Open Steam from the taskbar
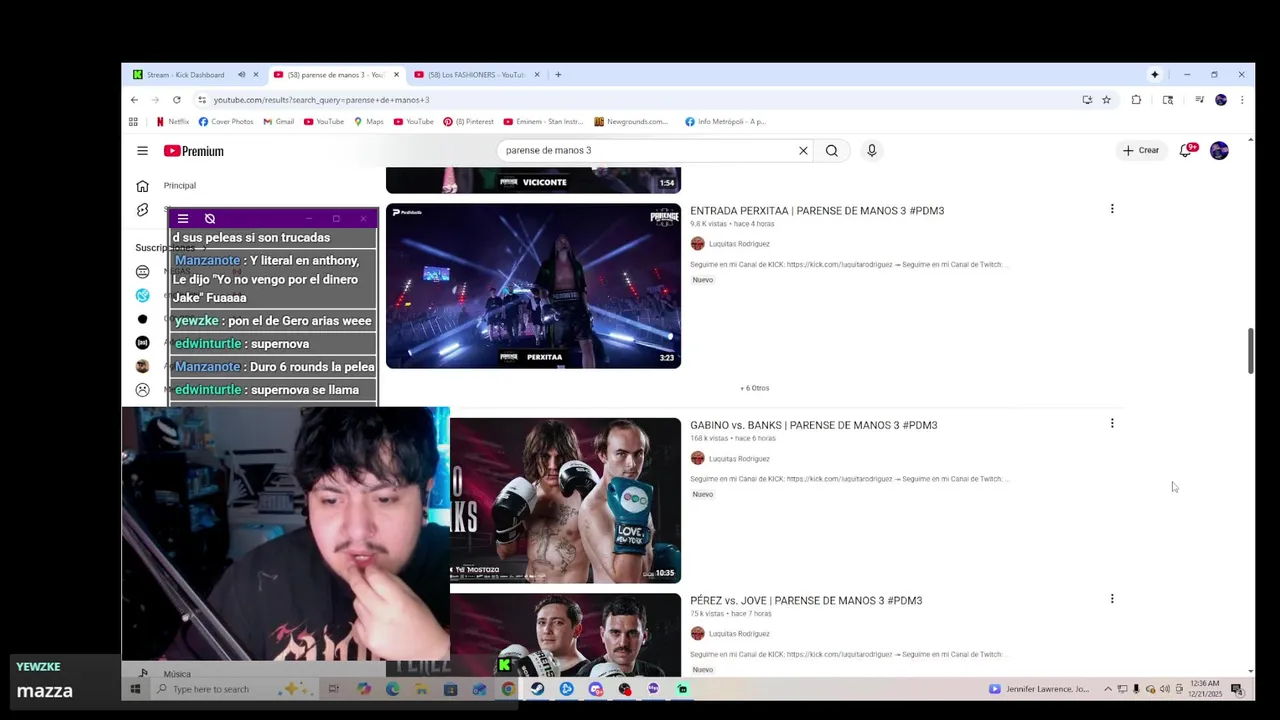 [x=538, y=689]
